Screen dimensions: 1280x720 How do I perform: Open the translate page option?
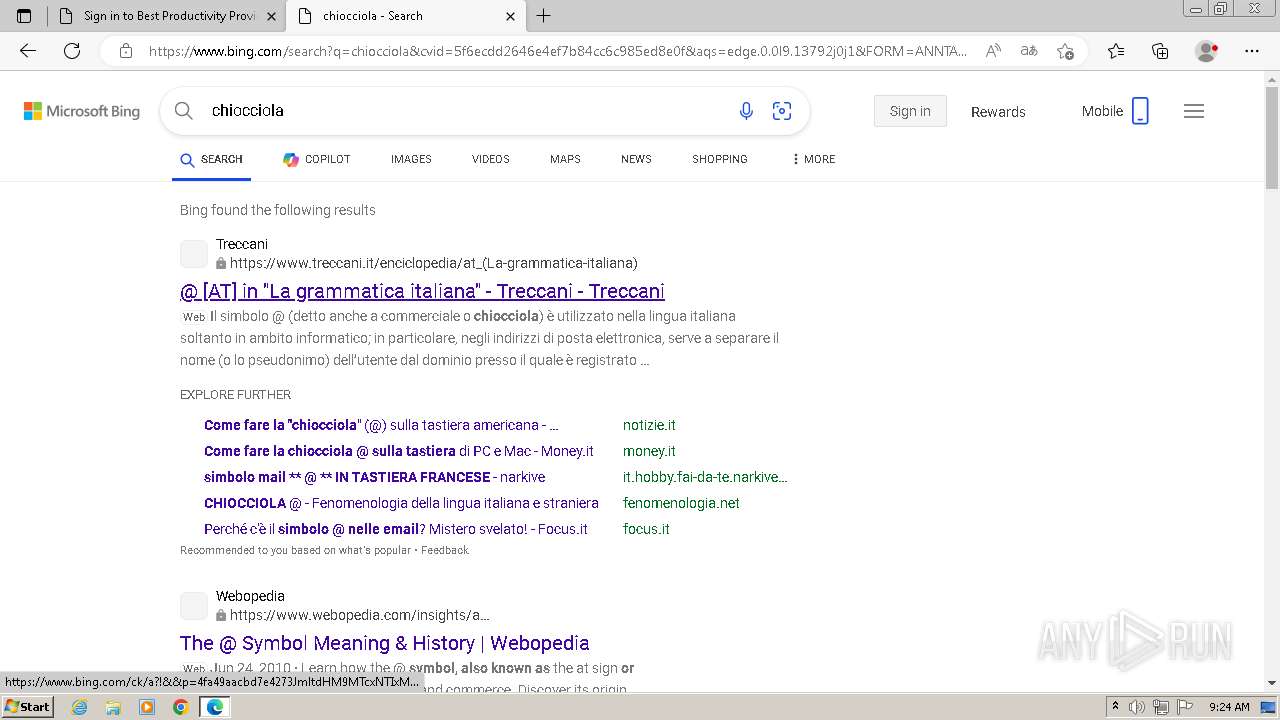[x=1029, y=51]
